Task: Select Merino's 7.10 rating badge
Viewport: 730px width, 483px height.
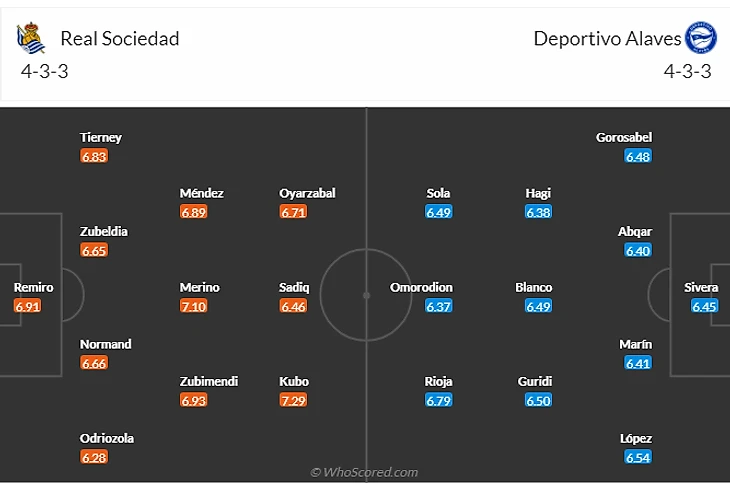Action: click(194, 306)
